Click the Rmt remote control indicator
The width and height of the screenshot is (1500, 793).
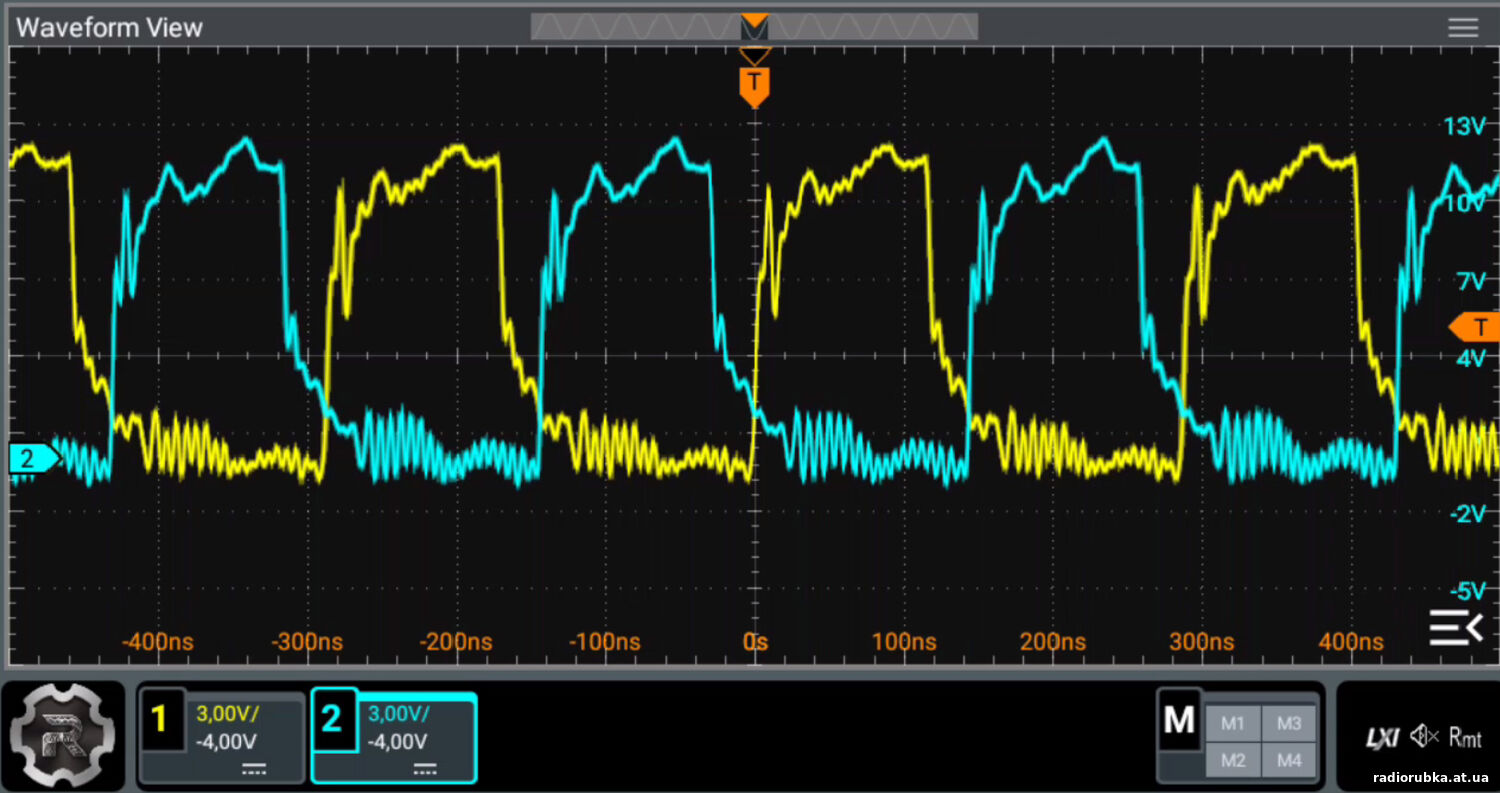1465,738
